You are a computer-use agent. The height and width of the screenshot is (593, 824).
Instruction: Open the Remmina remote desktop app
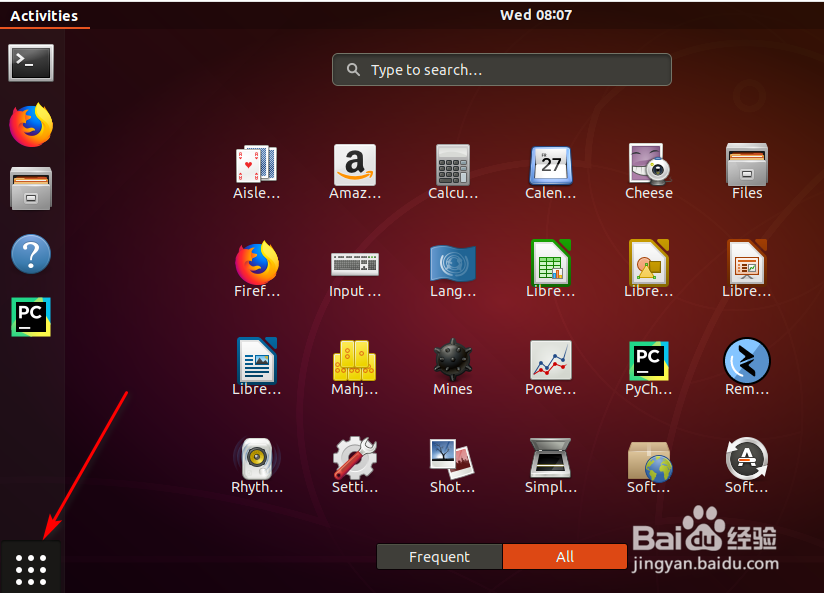pyautogui.click(x=747, y=366)
